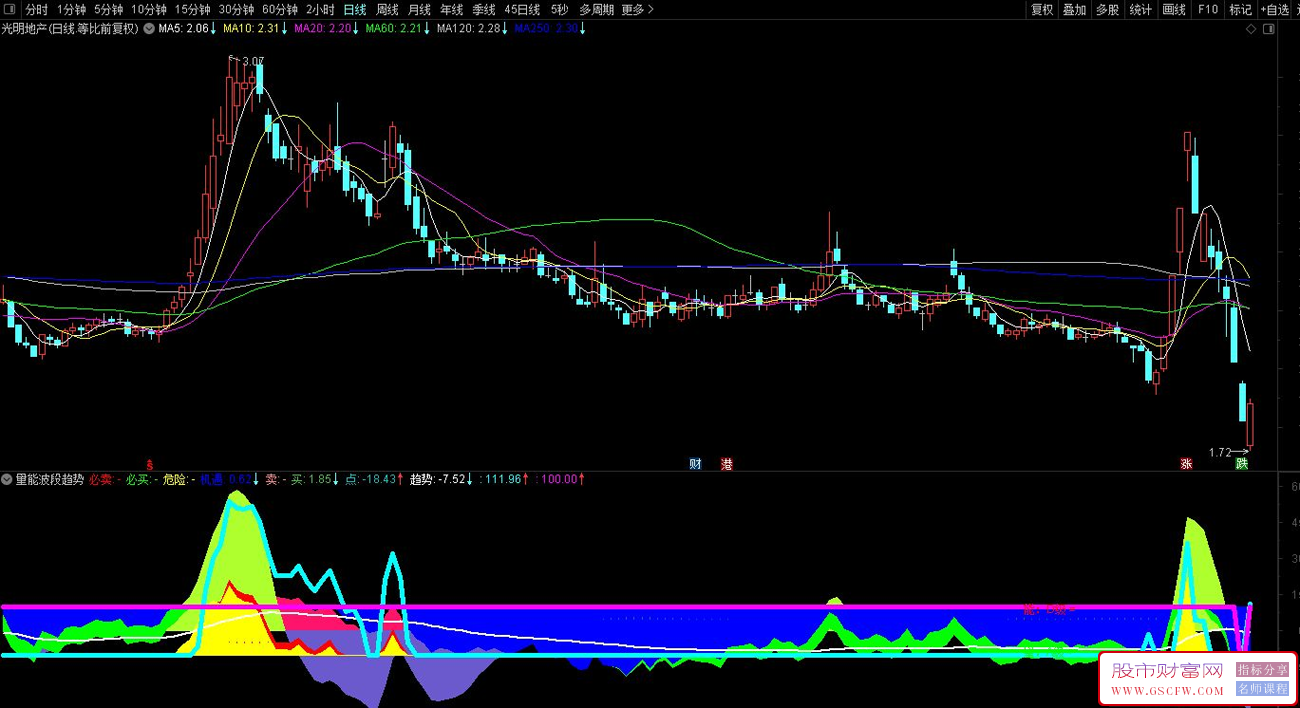The height and width of the screenshot is (708, 1300).
Task: Click the 1.72 low price label
Action: [x=1220, y=452]
